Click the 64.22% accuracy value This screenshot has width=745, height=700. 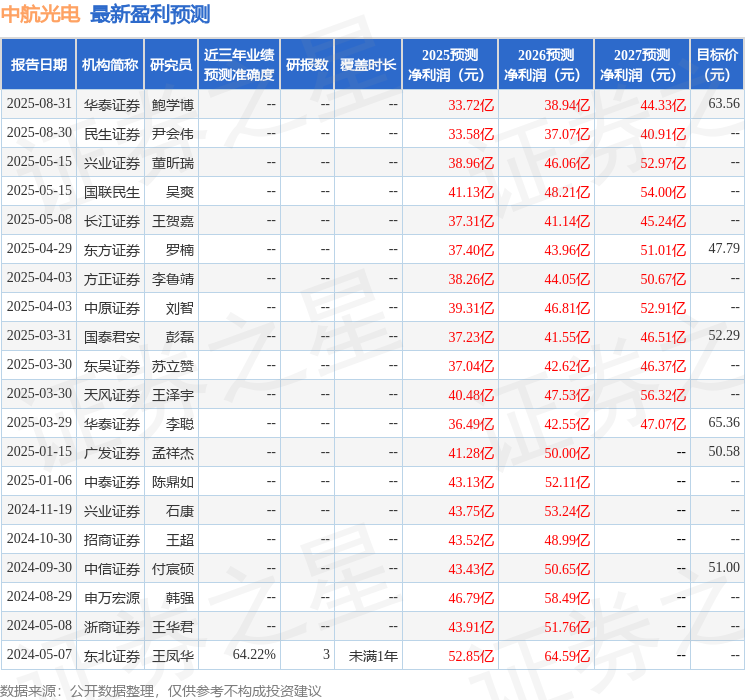click(254, 656)
